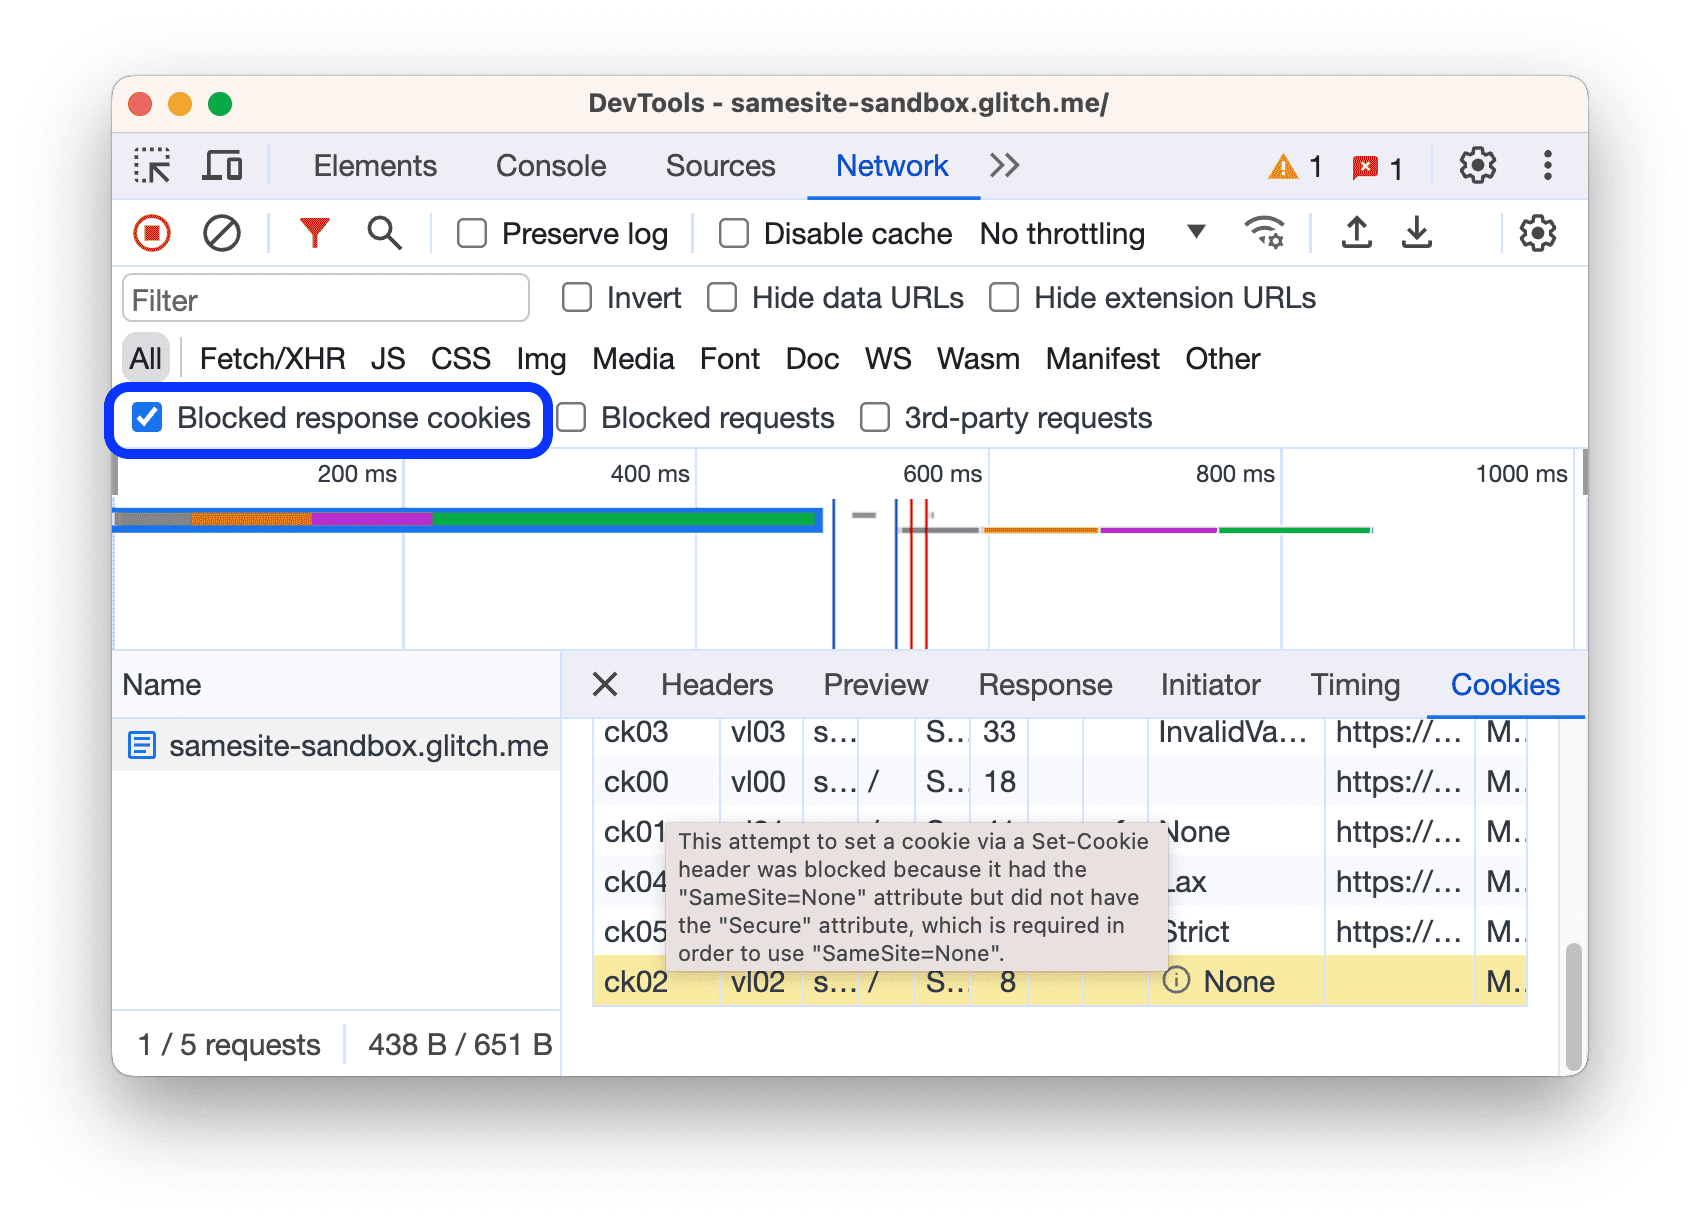Type in the network filter field
1700x1224 pixels.
325,298
